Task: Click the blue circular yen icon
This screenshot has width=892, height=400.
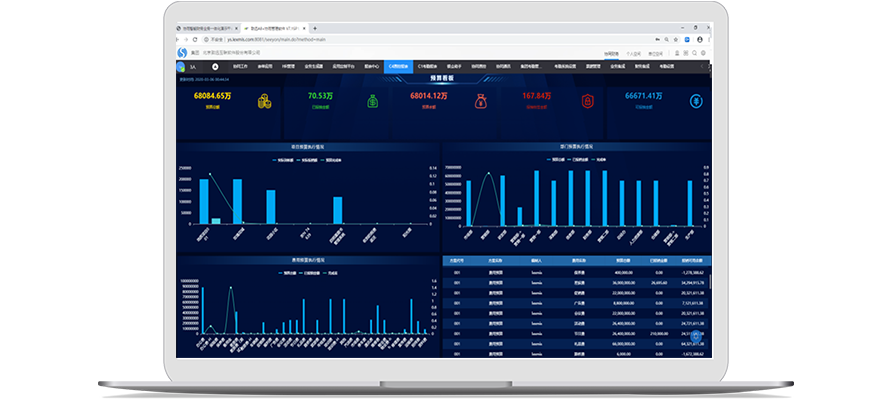Action: (695, 100)
